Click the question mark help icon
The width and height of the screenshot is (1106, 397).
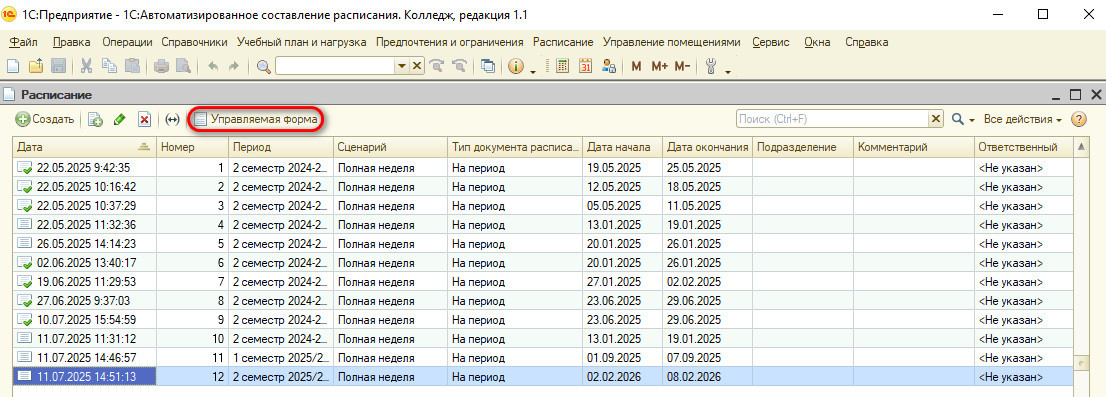[x=1078, y=120]
